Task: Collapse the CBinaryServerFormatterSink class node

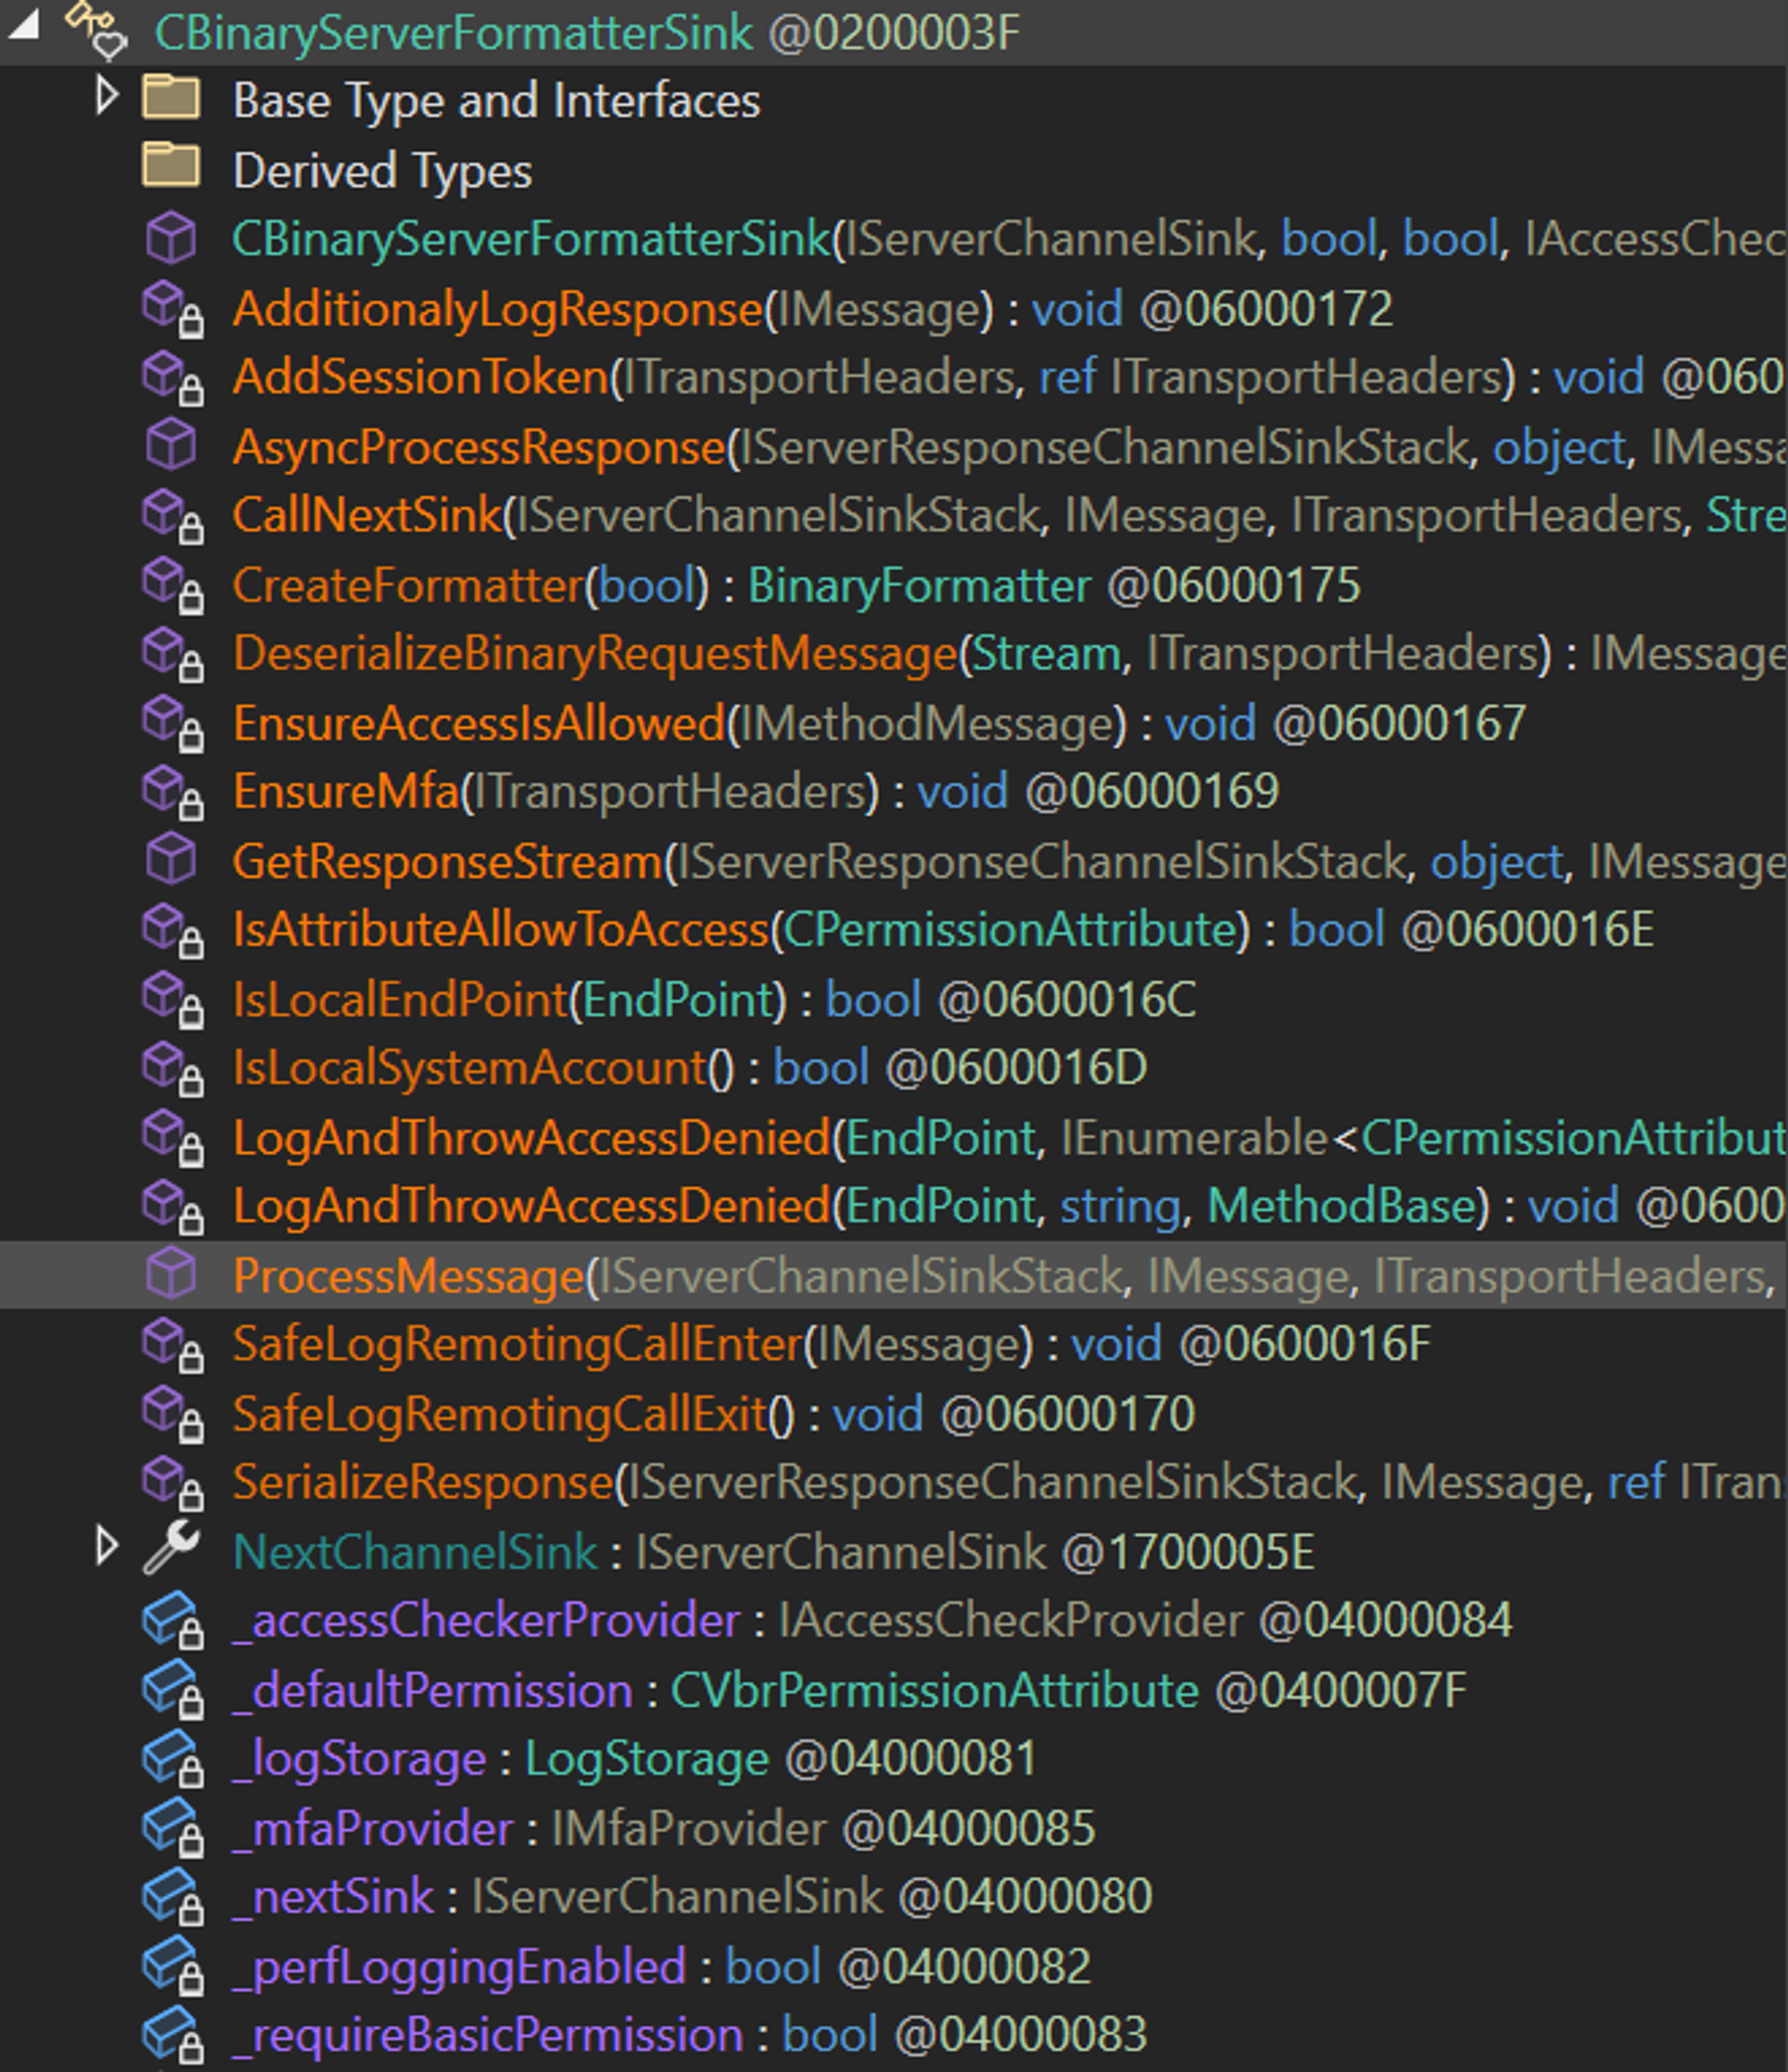Action: [x=24, y=24]
